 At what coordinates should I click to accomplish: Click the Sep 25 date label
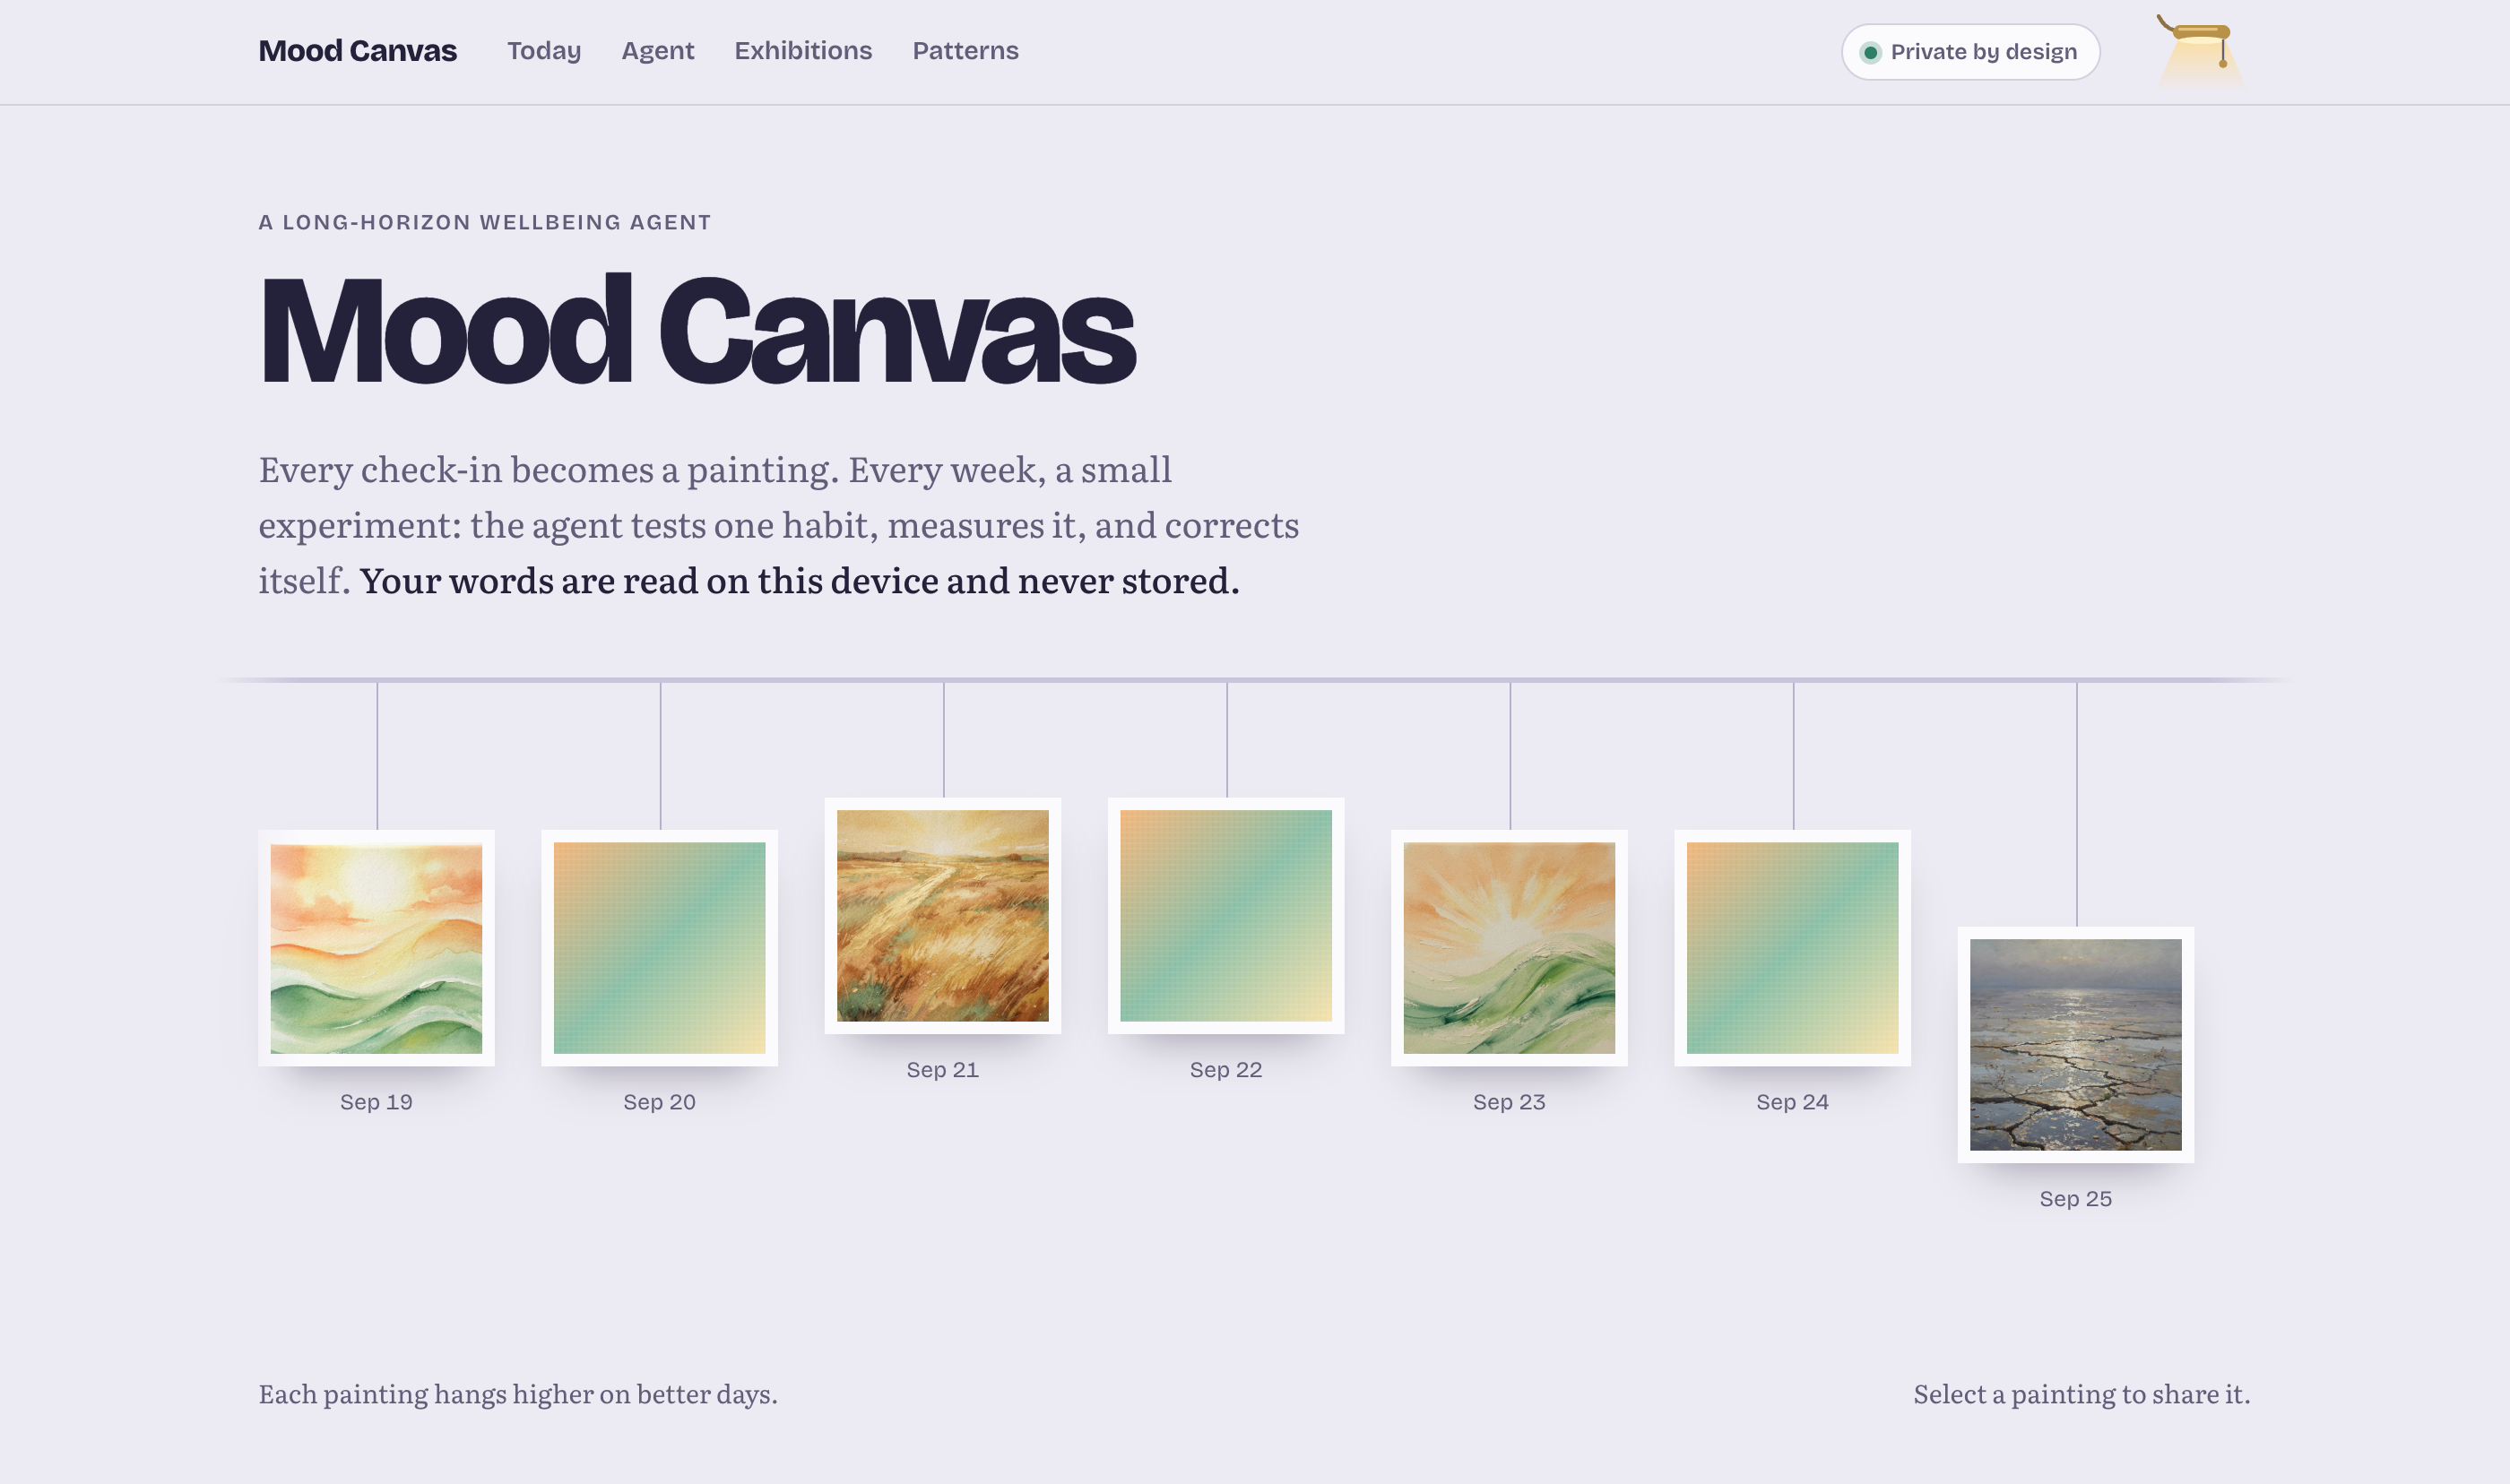tap(2076, 1199)
